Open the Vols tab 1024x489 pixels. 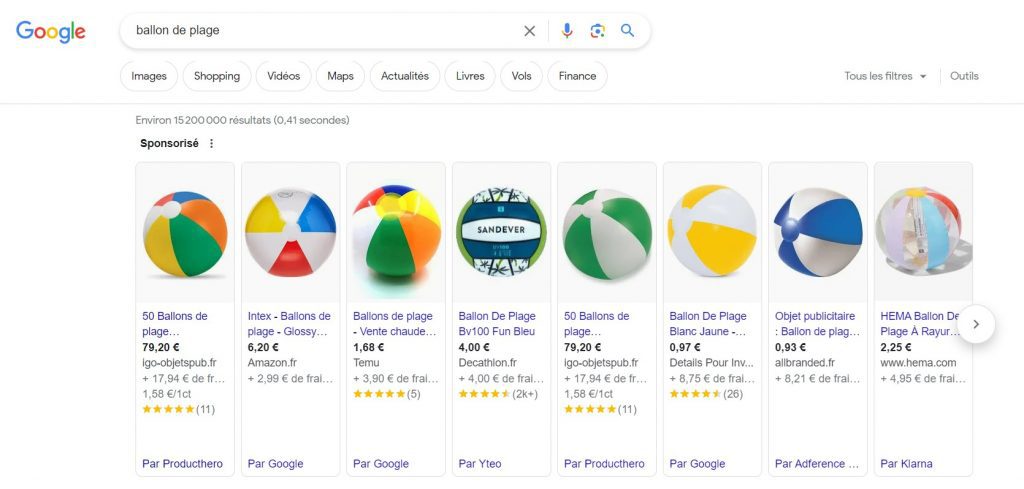521,76
